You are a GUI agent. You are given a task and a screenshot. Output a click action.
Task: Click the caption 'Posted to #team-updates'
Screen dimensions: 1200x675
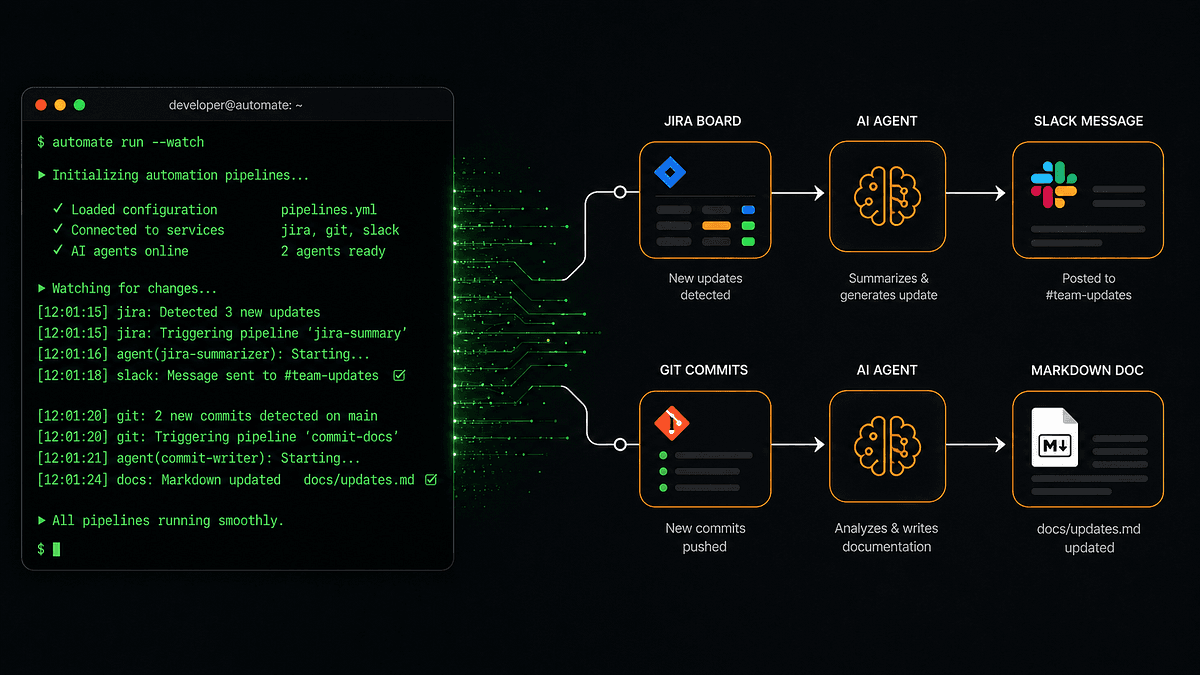coord(1089,287)
